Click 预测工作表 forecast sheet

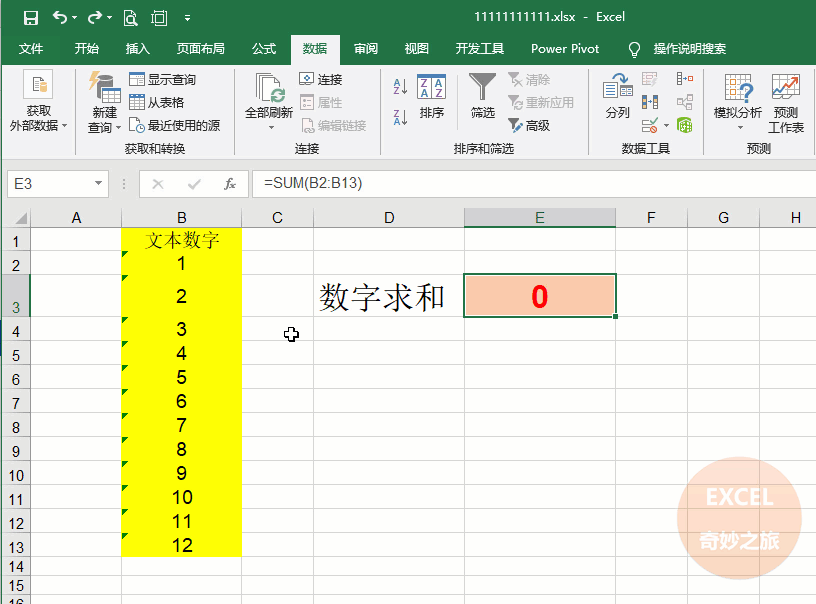point(786,103)
